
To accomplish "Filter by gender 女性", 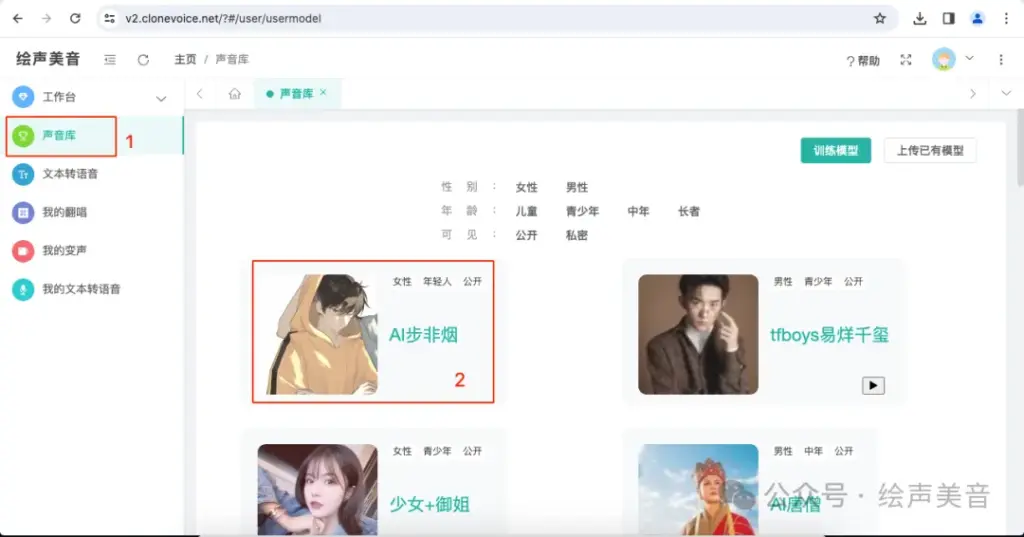I will (526, 187).
